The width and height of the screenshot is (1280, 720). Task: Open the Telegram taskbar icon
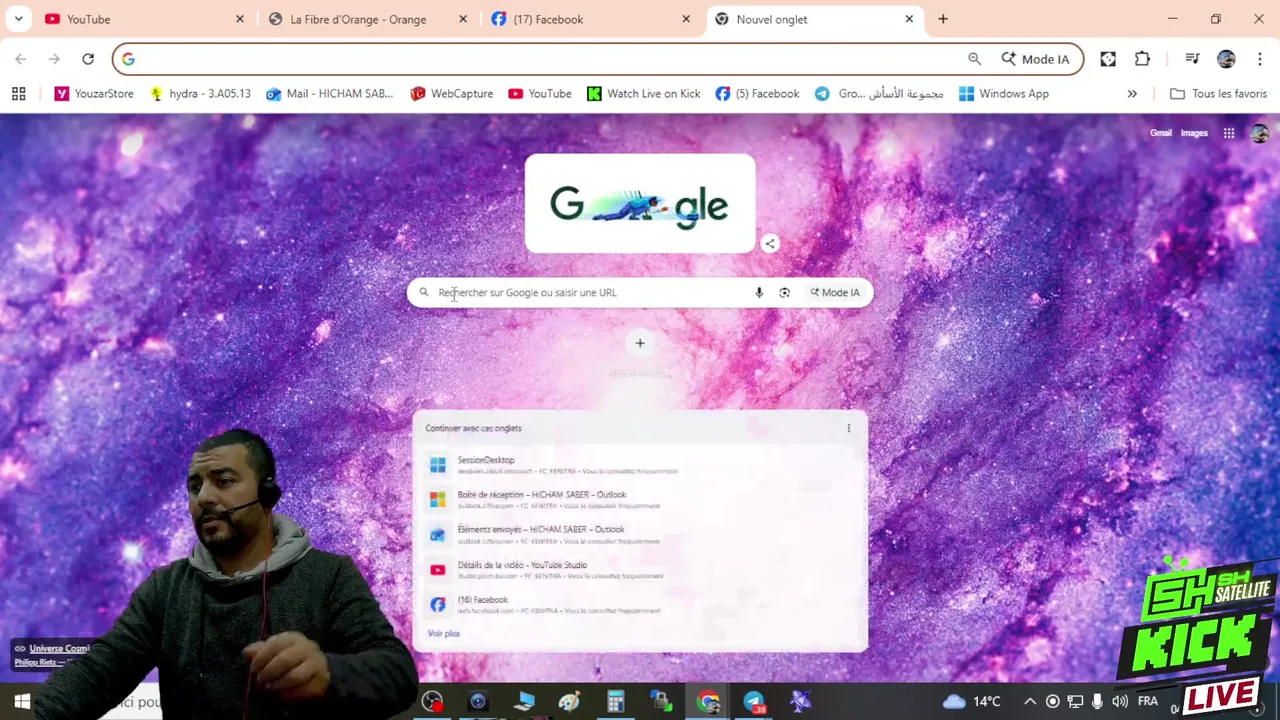[x=754, y=702]
